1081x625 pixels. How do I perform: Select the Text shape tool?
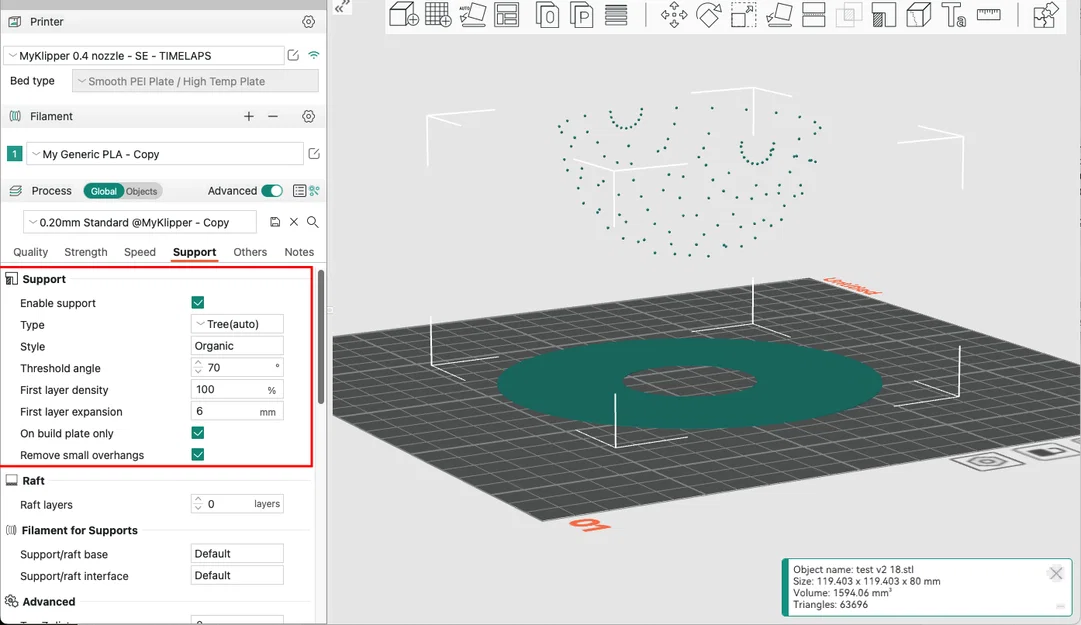[954, 14]
